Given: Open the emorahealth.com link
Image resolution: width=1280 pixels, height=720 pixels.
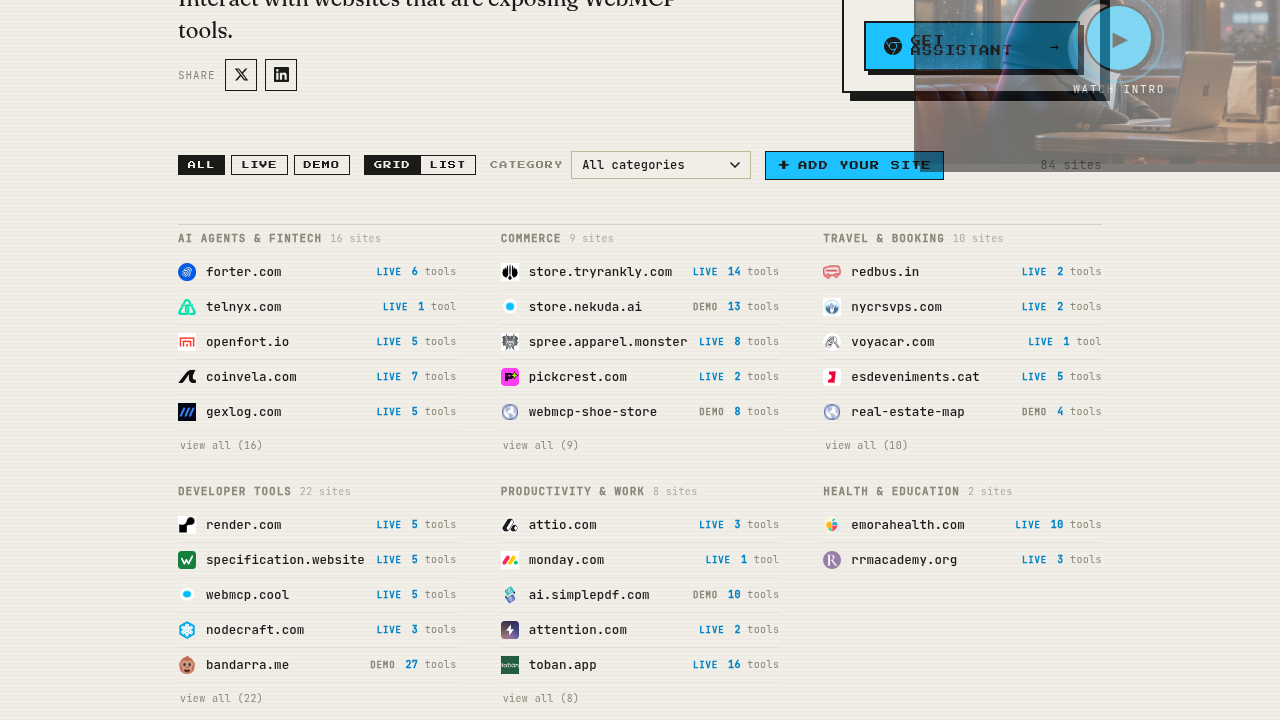Looking at the screenshot, I should (908, 525).
